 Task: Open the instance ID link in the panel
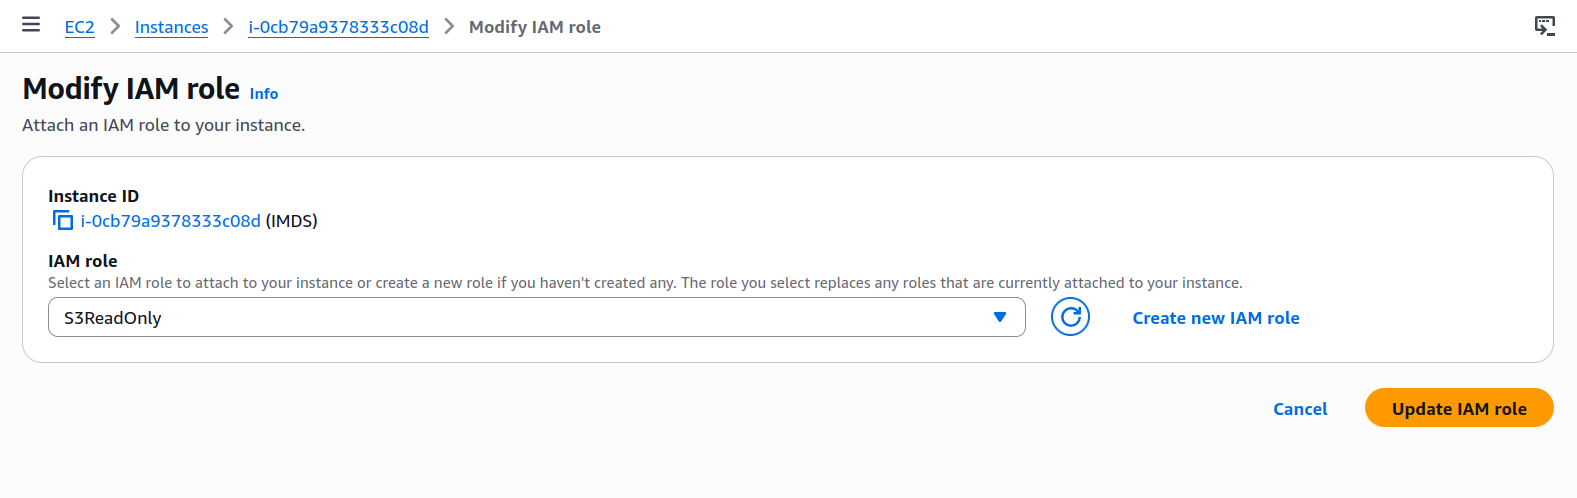click(x=170, y=221)
